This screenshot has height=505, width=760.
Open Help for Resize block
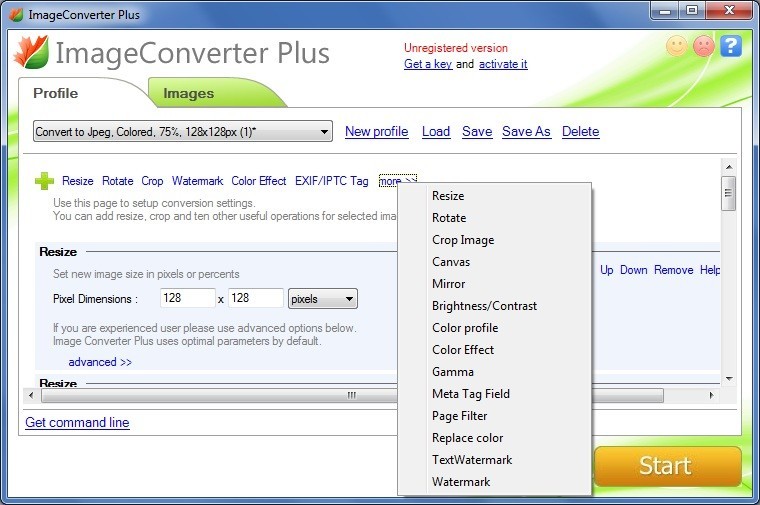point(710,270)
